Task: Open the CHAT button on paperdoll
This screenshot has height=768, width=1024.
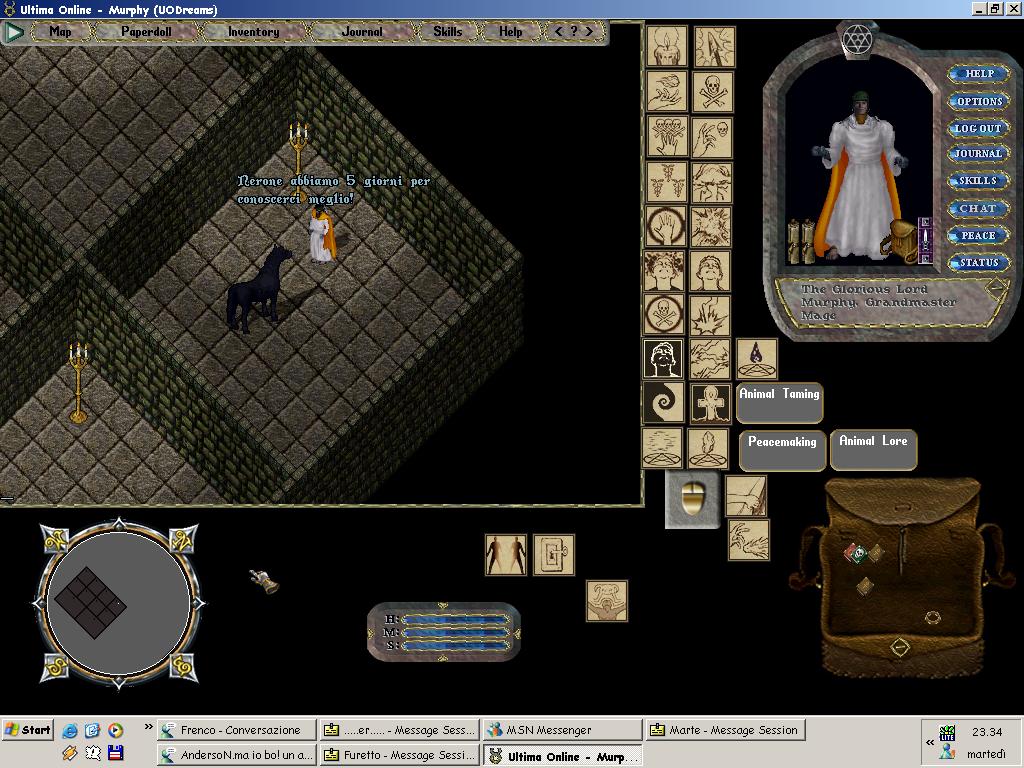Action: point(978,208)
